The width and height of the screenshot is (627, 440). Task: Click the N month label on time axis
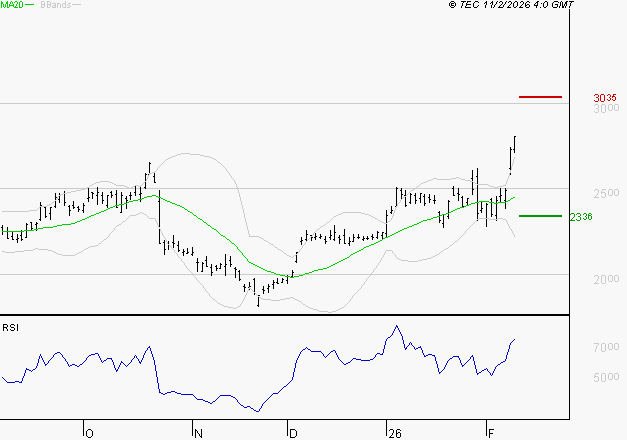point(198,434)
